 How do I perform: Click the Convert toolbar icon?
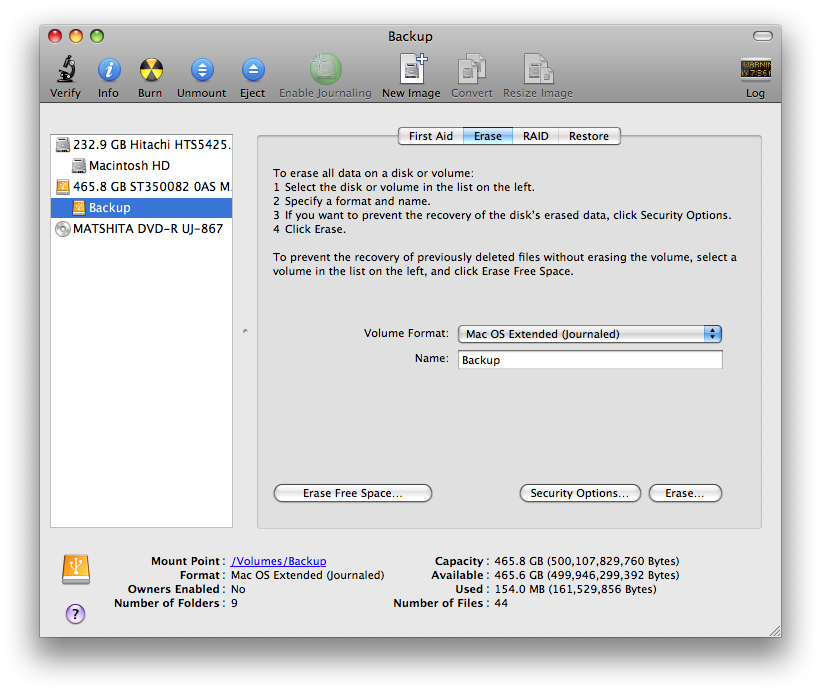pos(472,70)
